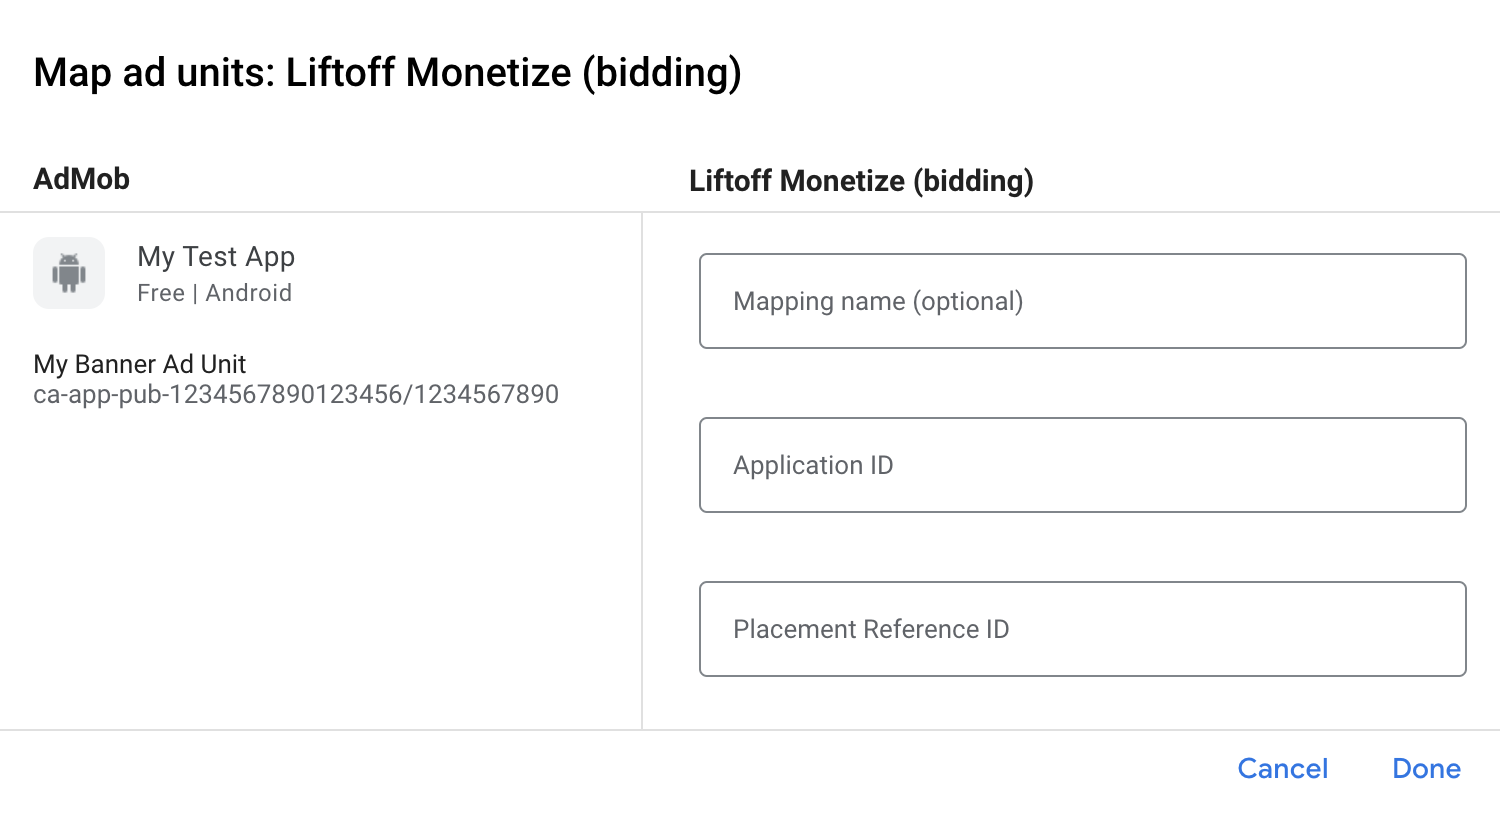Click the AdMob column header
Viewport: 1500px width, 836px height.
coord(82,179)
